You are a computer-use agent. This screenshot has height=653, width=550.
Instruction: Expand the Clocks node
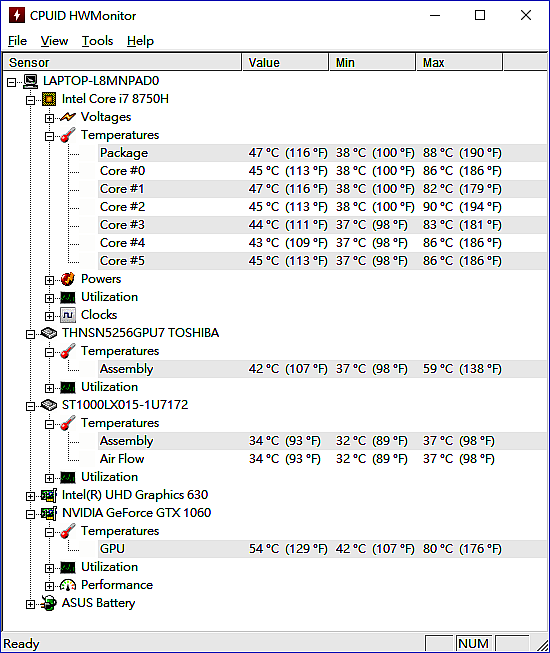pos(49,317)
